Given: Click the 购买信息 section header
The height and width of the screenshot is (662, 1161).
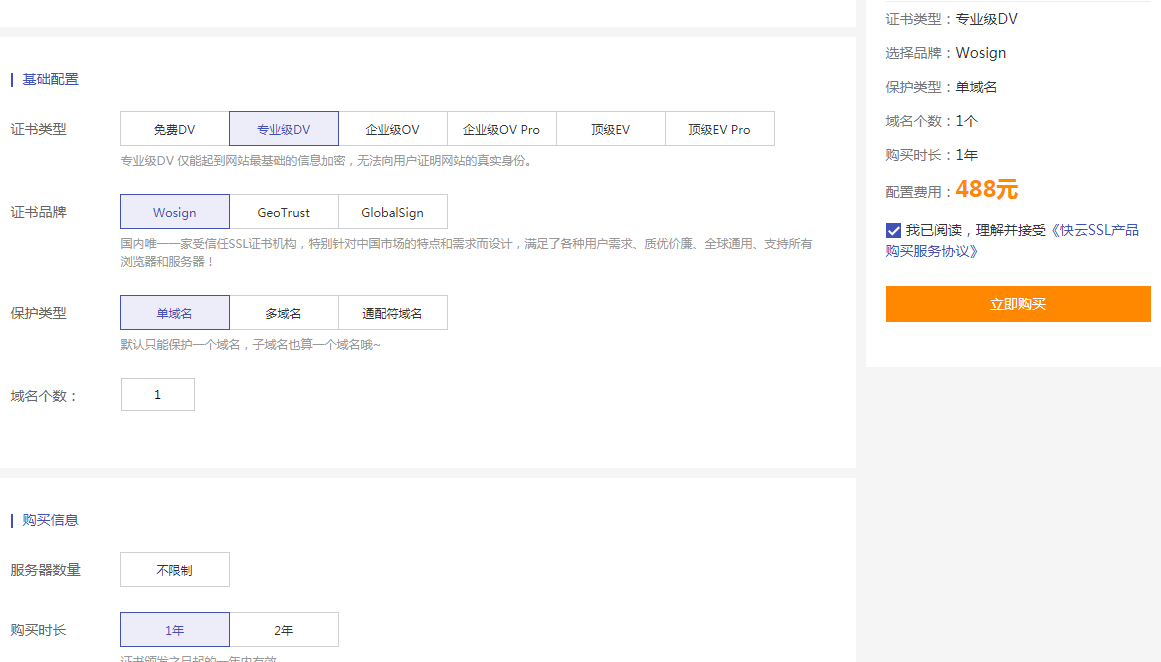Looking at the screenshot, I should tap(48, 519).
